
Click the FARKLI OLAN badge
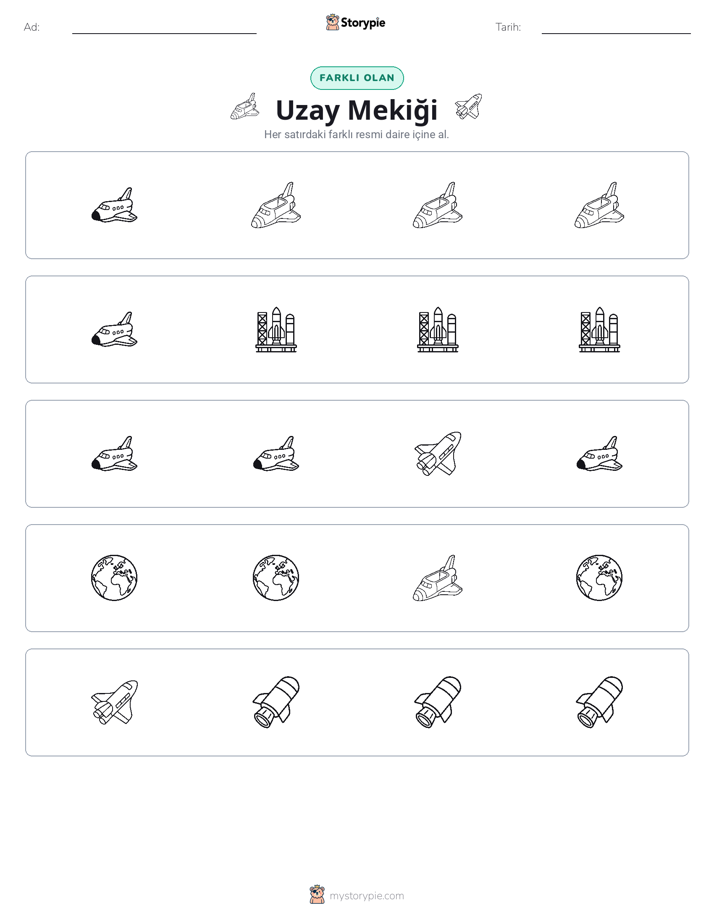pyautogui.click(x=357, y=78)
